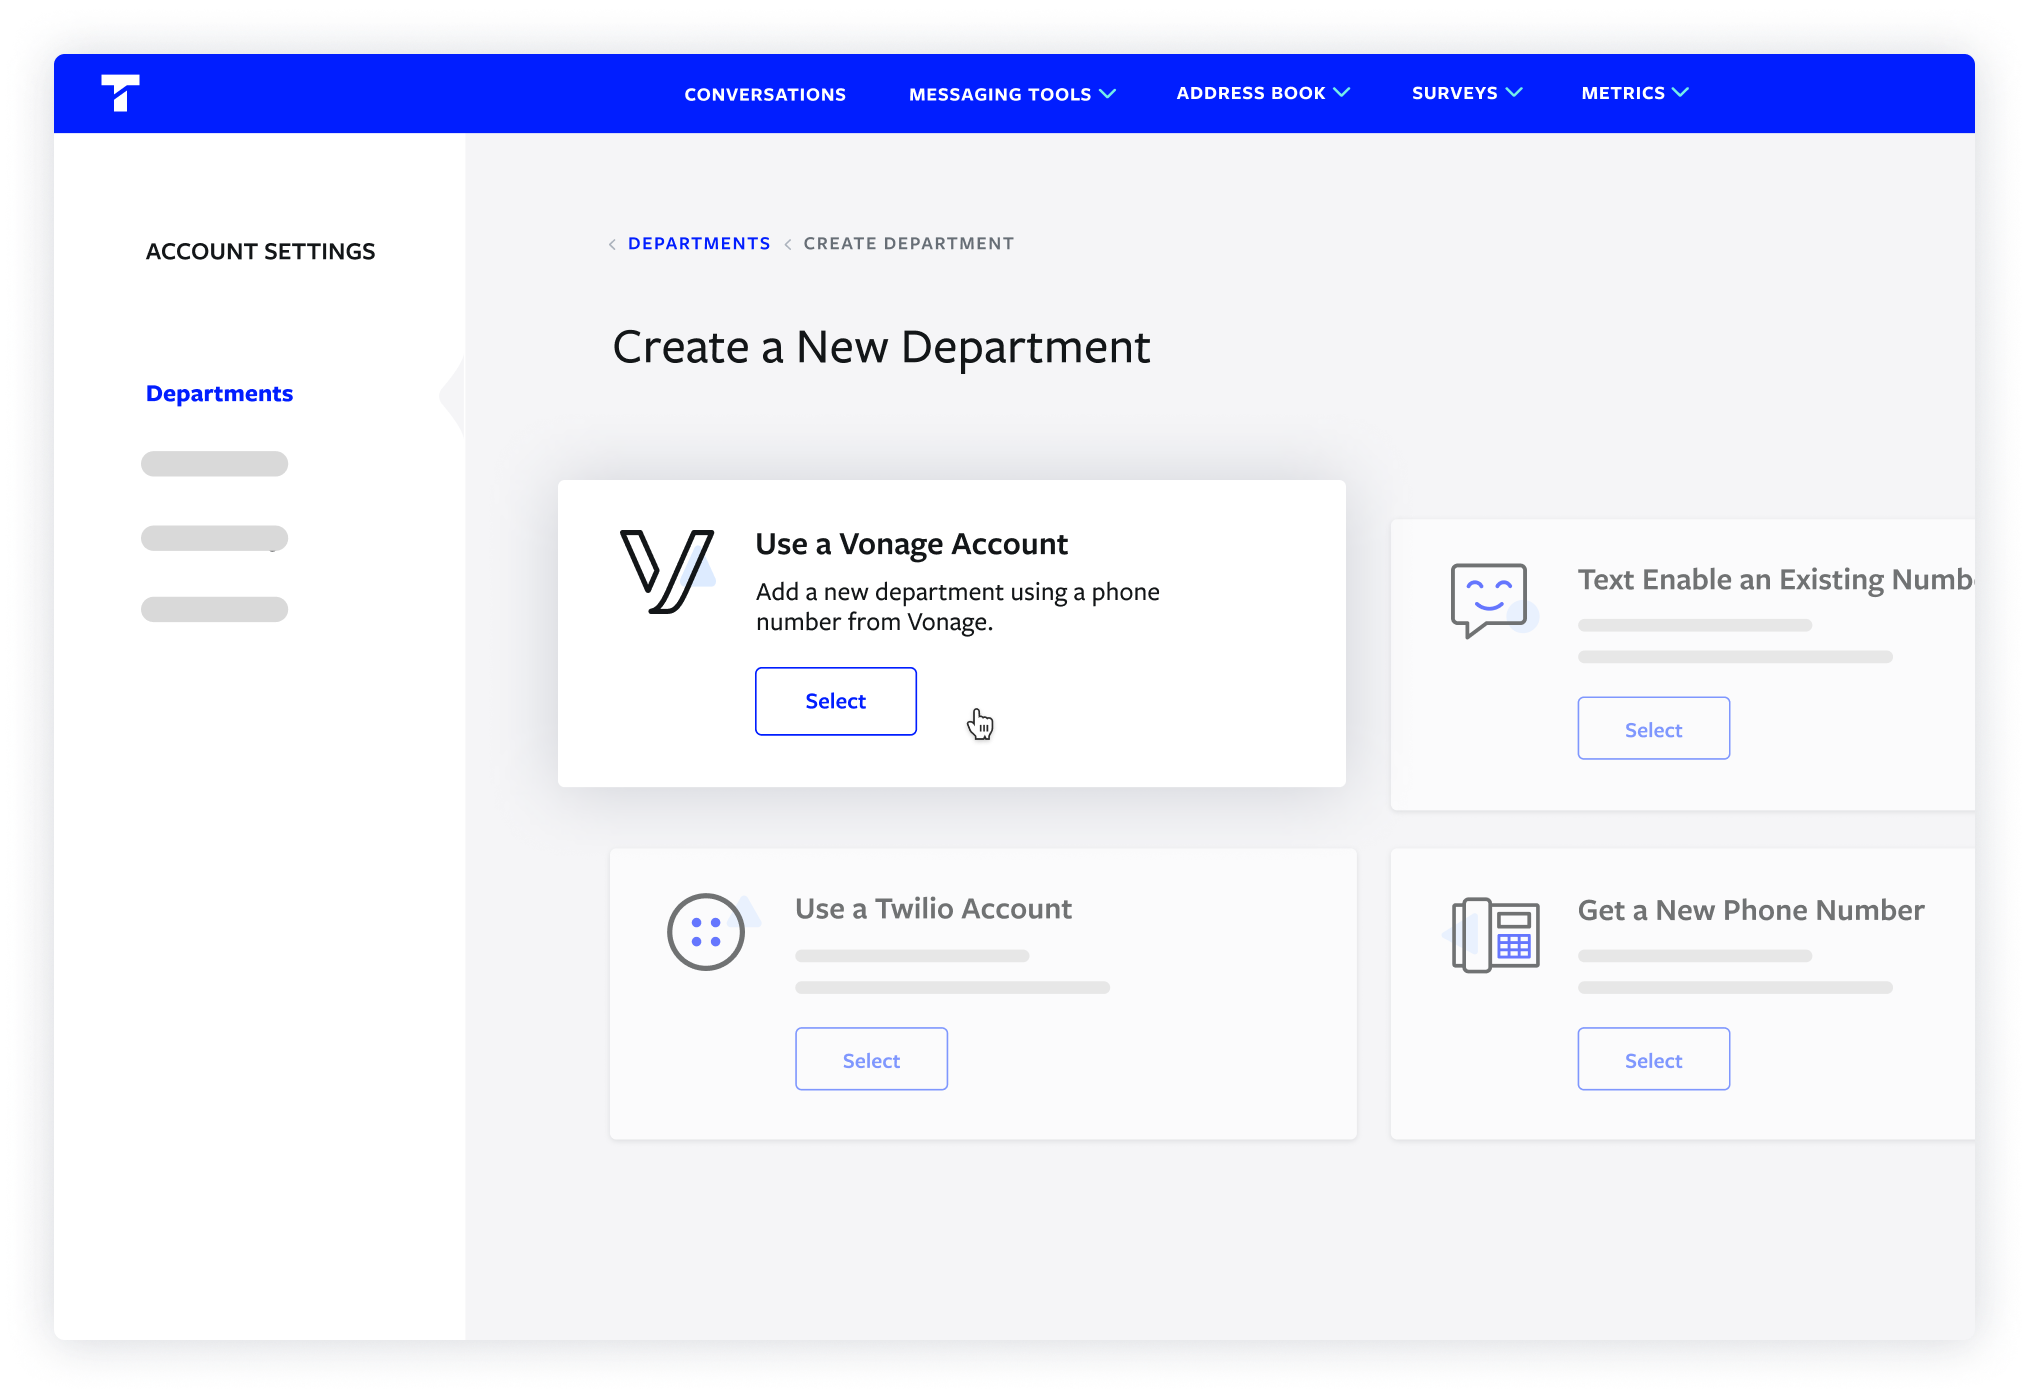This screenshot has width=2029, height=1394.
Task: Click the Twilio circular dots icon
Action: pyautogui.click(x=706, y=931)
